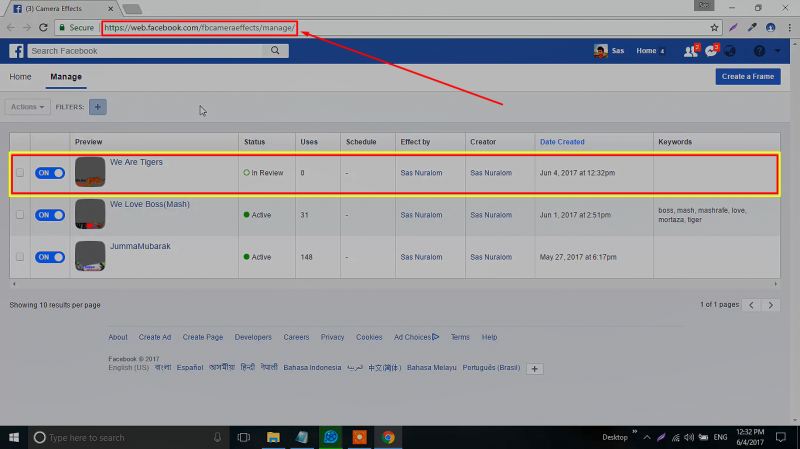Click the volume tray icon

coord(689,437)
